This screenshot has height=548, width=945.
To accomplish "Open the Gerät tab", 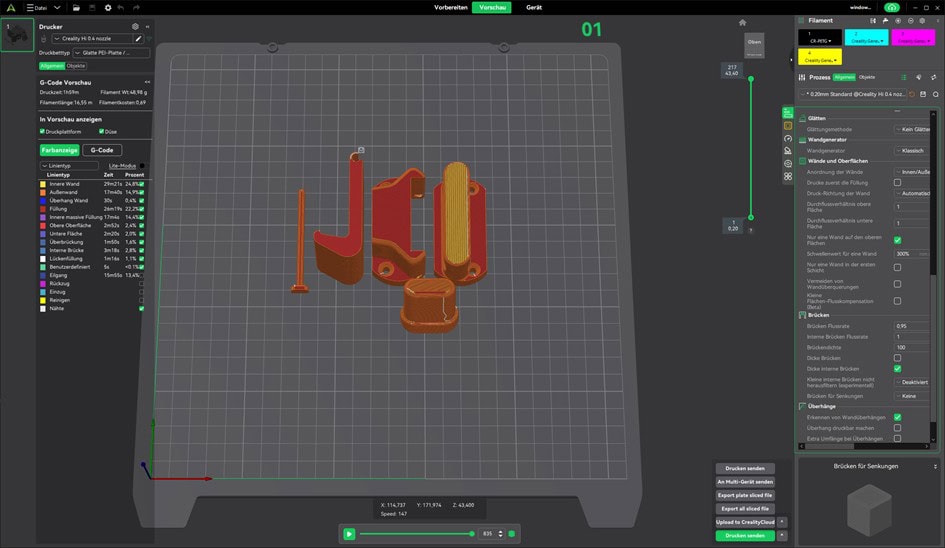I will (x=534, y=7).
